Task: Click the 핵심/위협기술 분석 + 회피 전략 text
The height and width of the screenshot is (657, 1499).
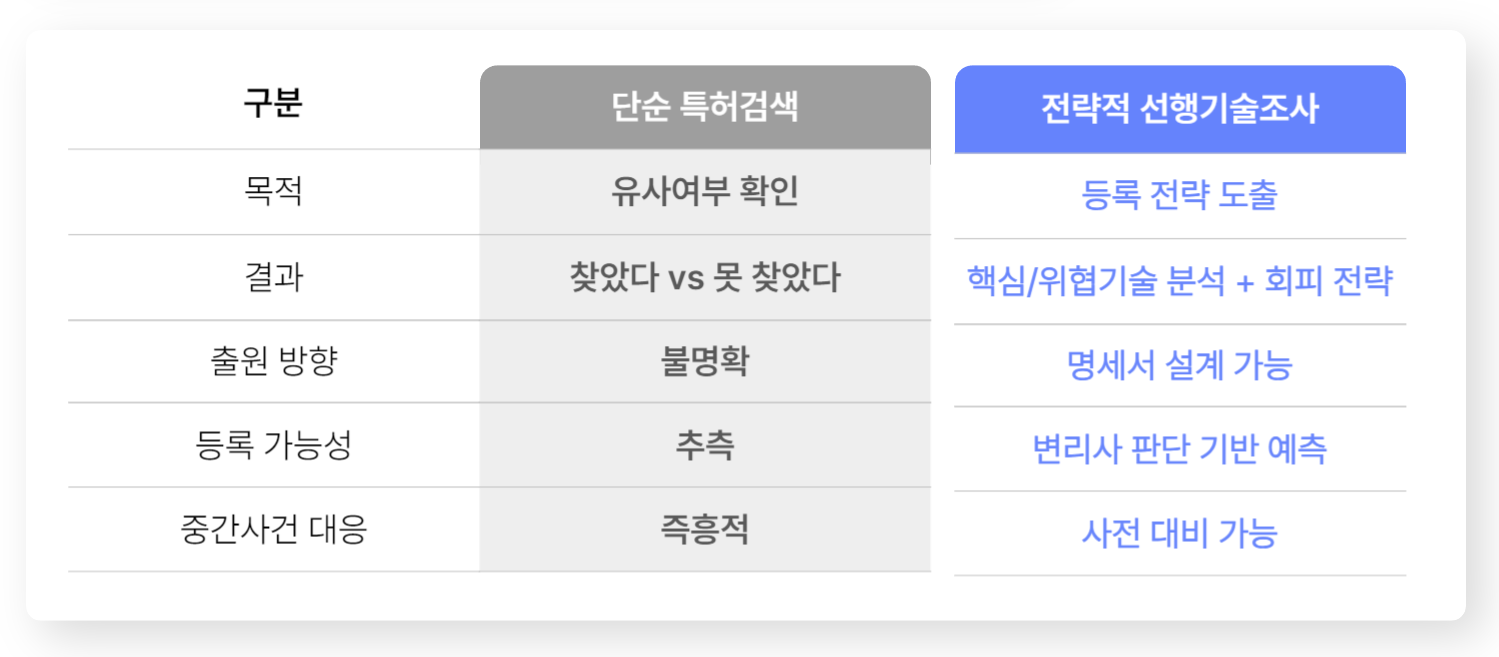Action: pyautogui.click(x=1180, y=281)
